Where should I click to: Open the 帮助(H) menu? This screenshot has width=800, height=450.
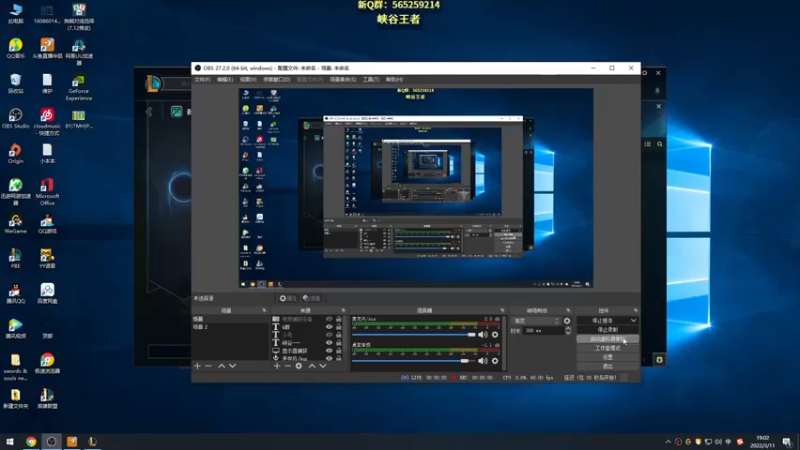tap(394, 80)
